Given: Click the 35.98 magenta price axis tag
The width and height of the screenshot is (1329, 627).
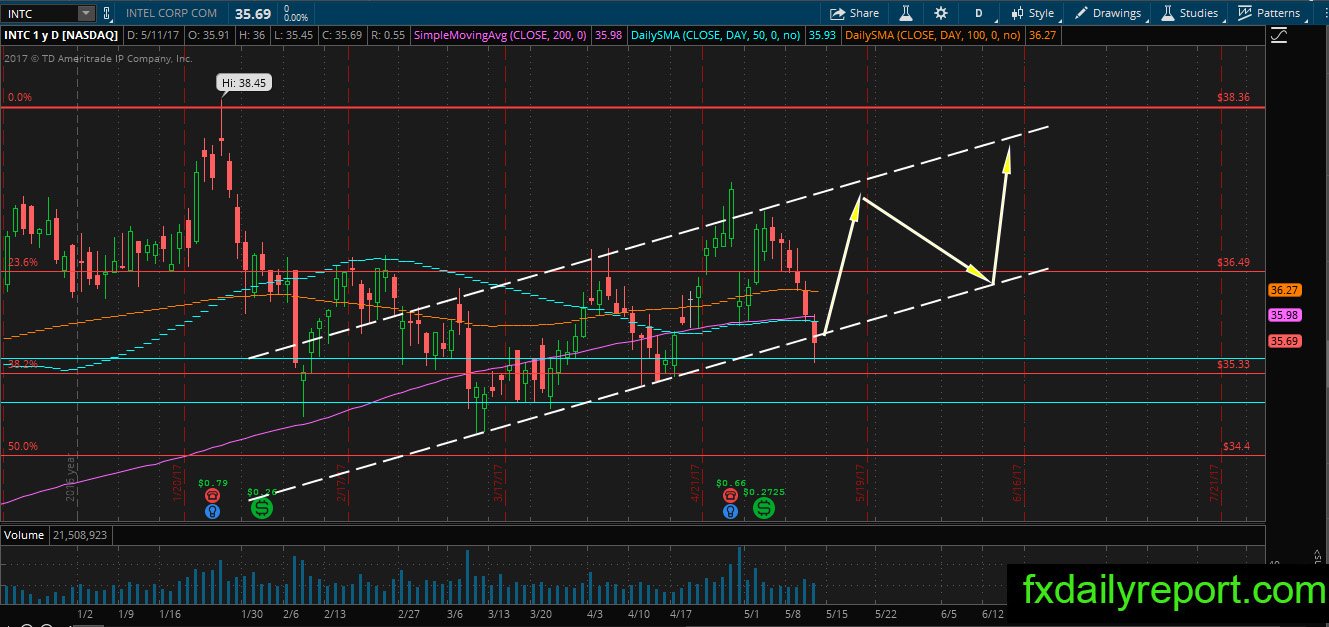Looking at the screenshot, I should coord(1283,314).
